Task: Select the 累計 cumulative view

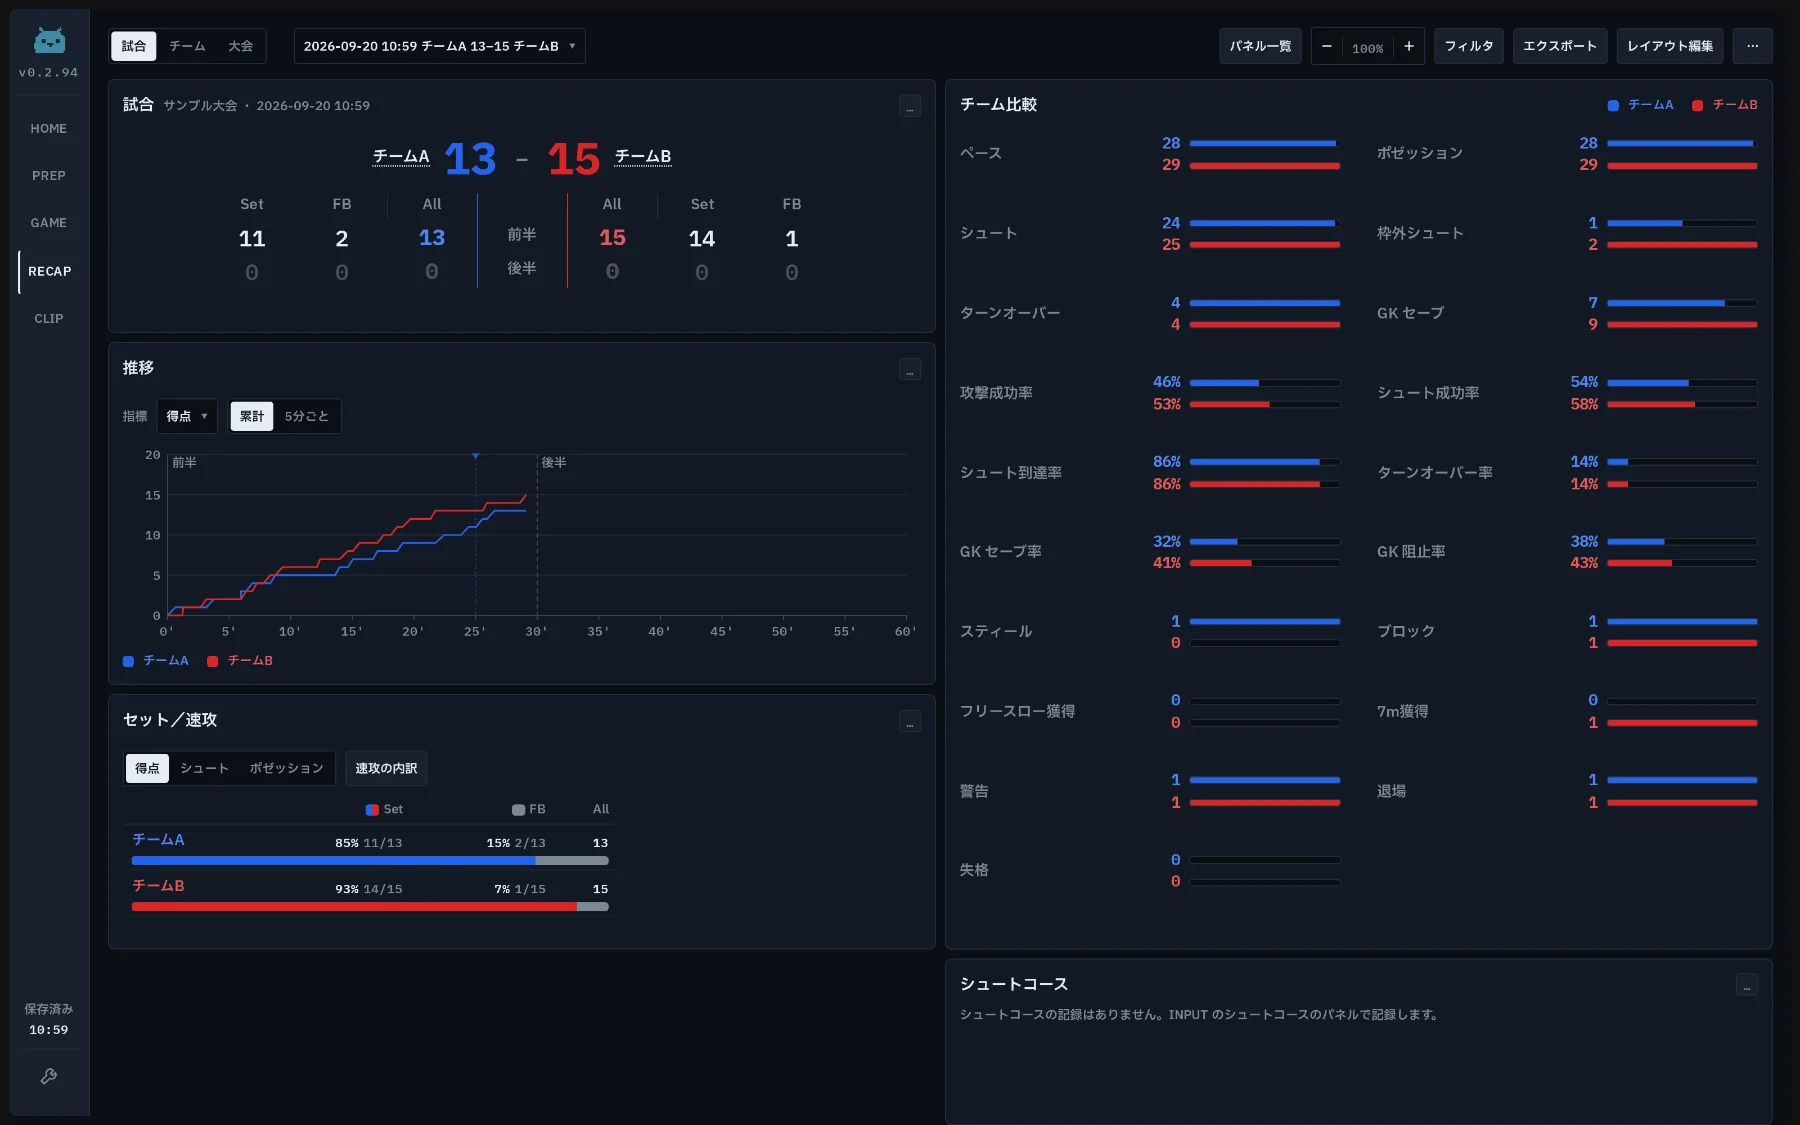Action: [252, 416]
